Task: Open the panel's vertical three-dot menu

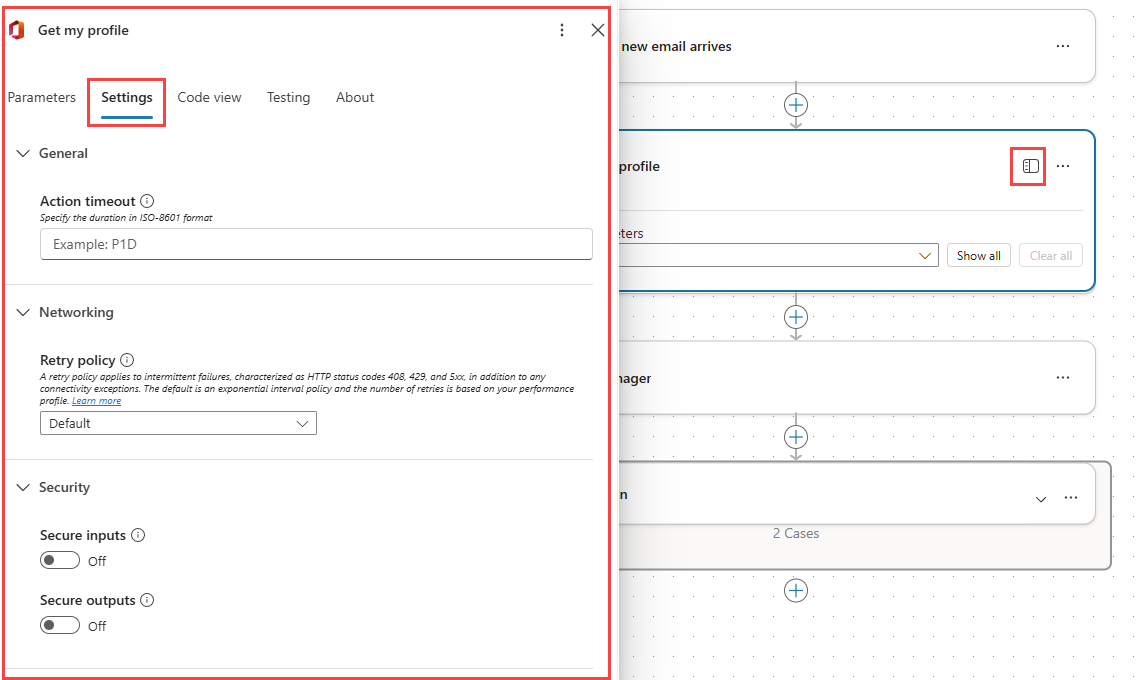Action: pos(562,30)
